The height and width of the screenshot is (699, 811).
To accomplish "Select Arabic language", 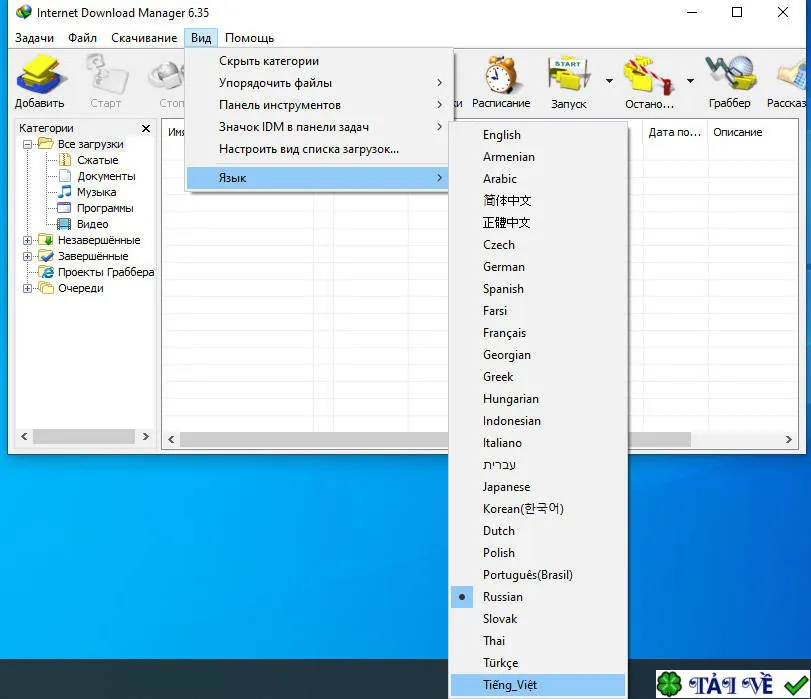I will [x=538, y=179].
